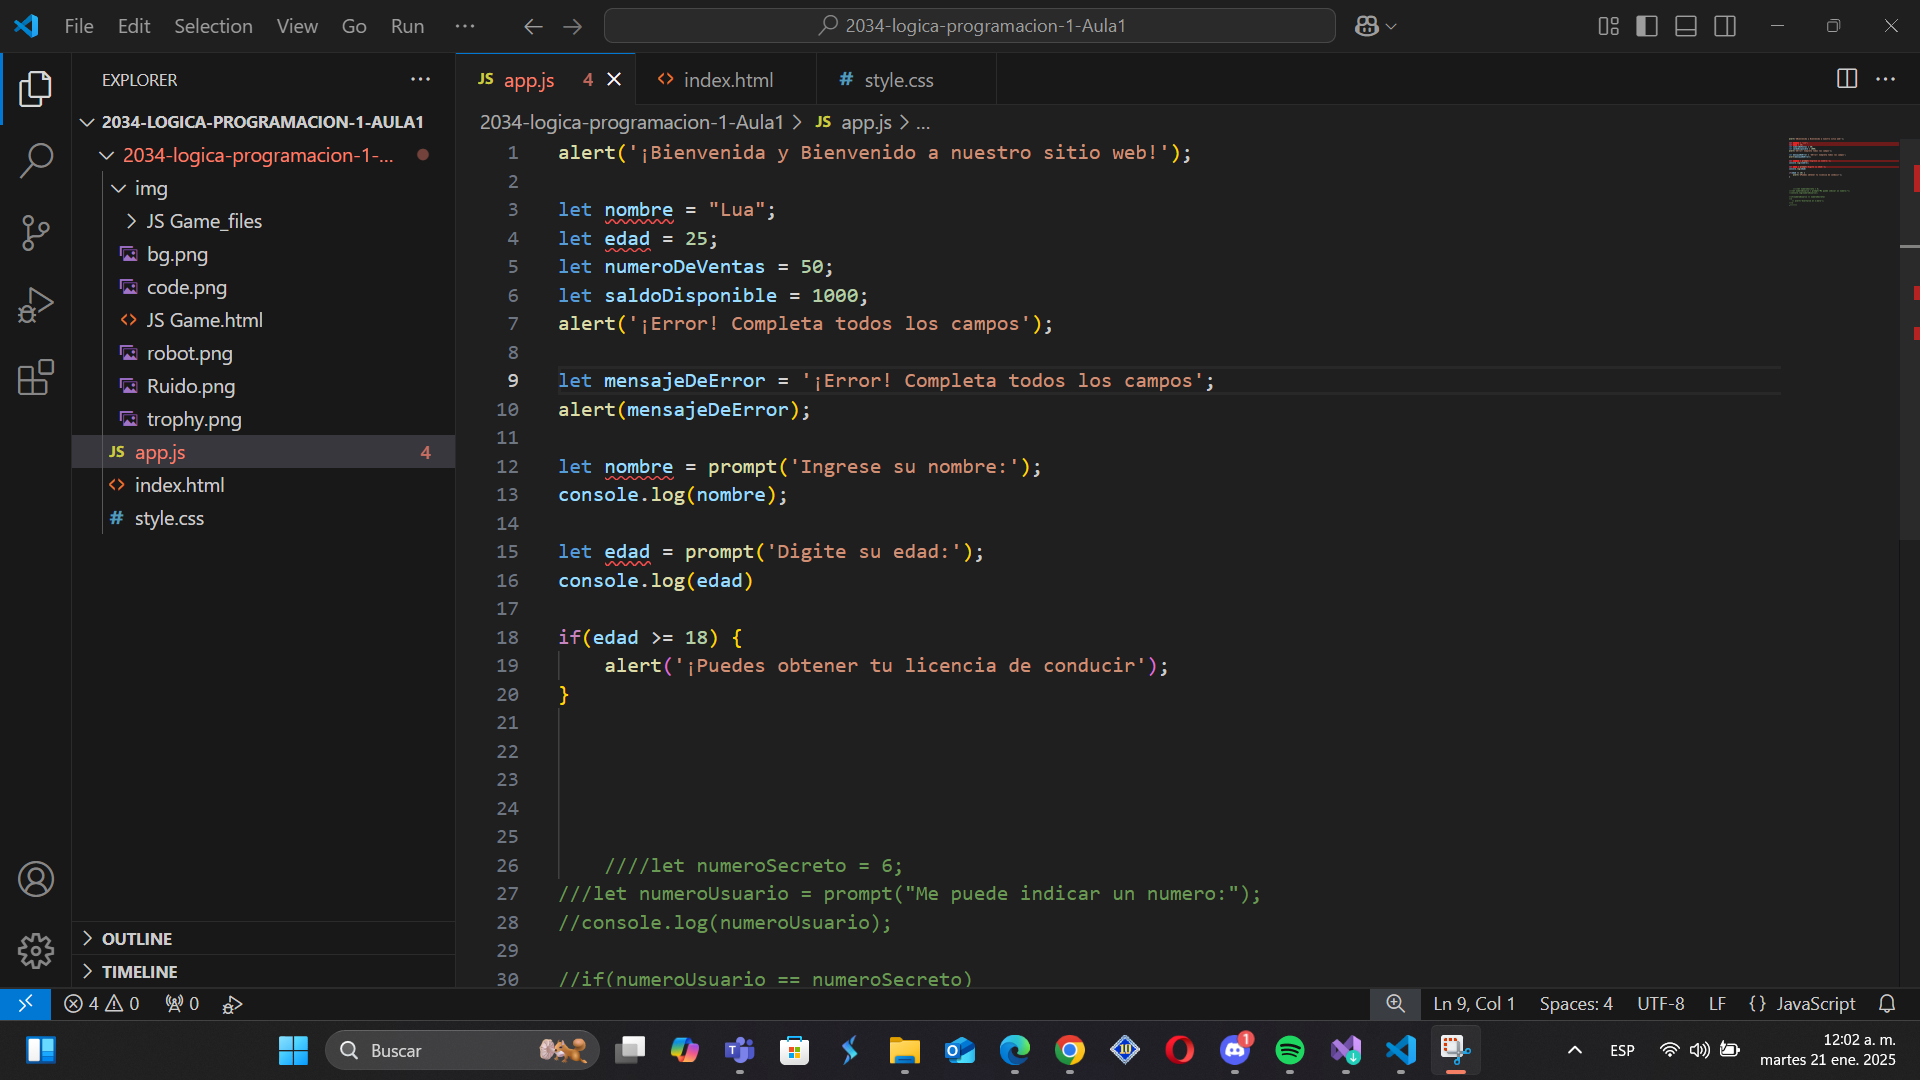Open the File menu
Viewport: 1920px width, 1080px height.
click(79, 26)
